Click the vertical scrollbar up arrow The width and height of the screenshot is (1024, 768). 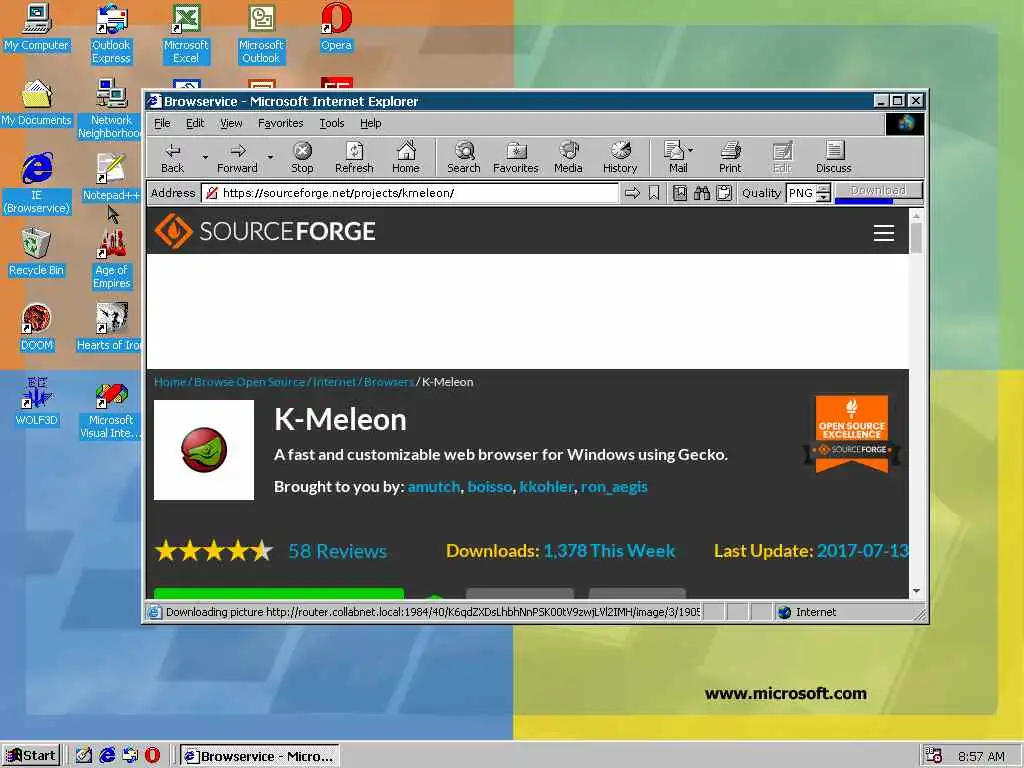click(x=916, y=216)
